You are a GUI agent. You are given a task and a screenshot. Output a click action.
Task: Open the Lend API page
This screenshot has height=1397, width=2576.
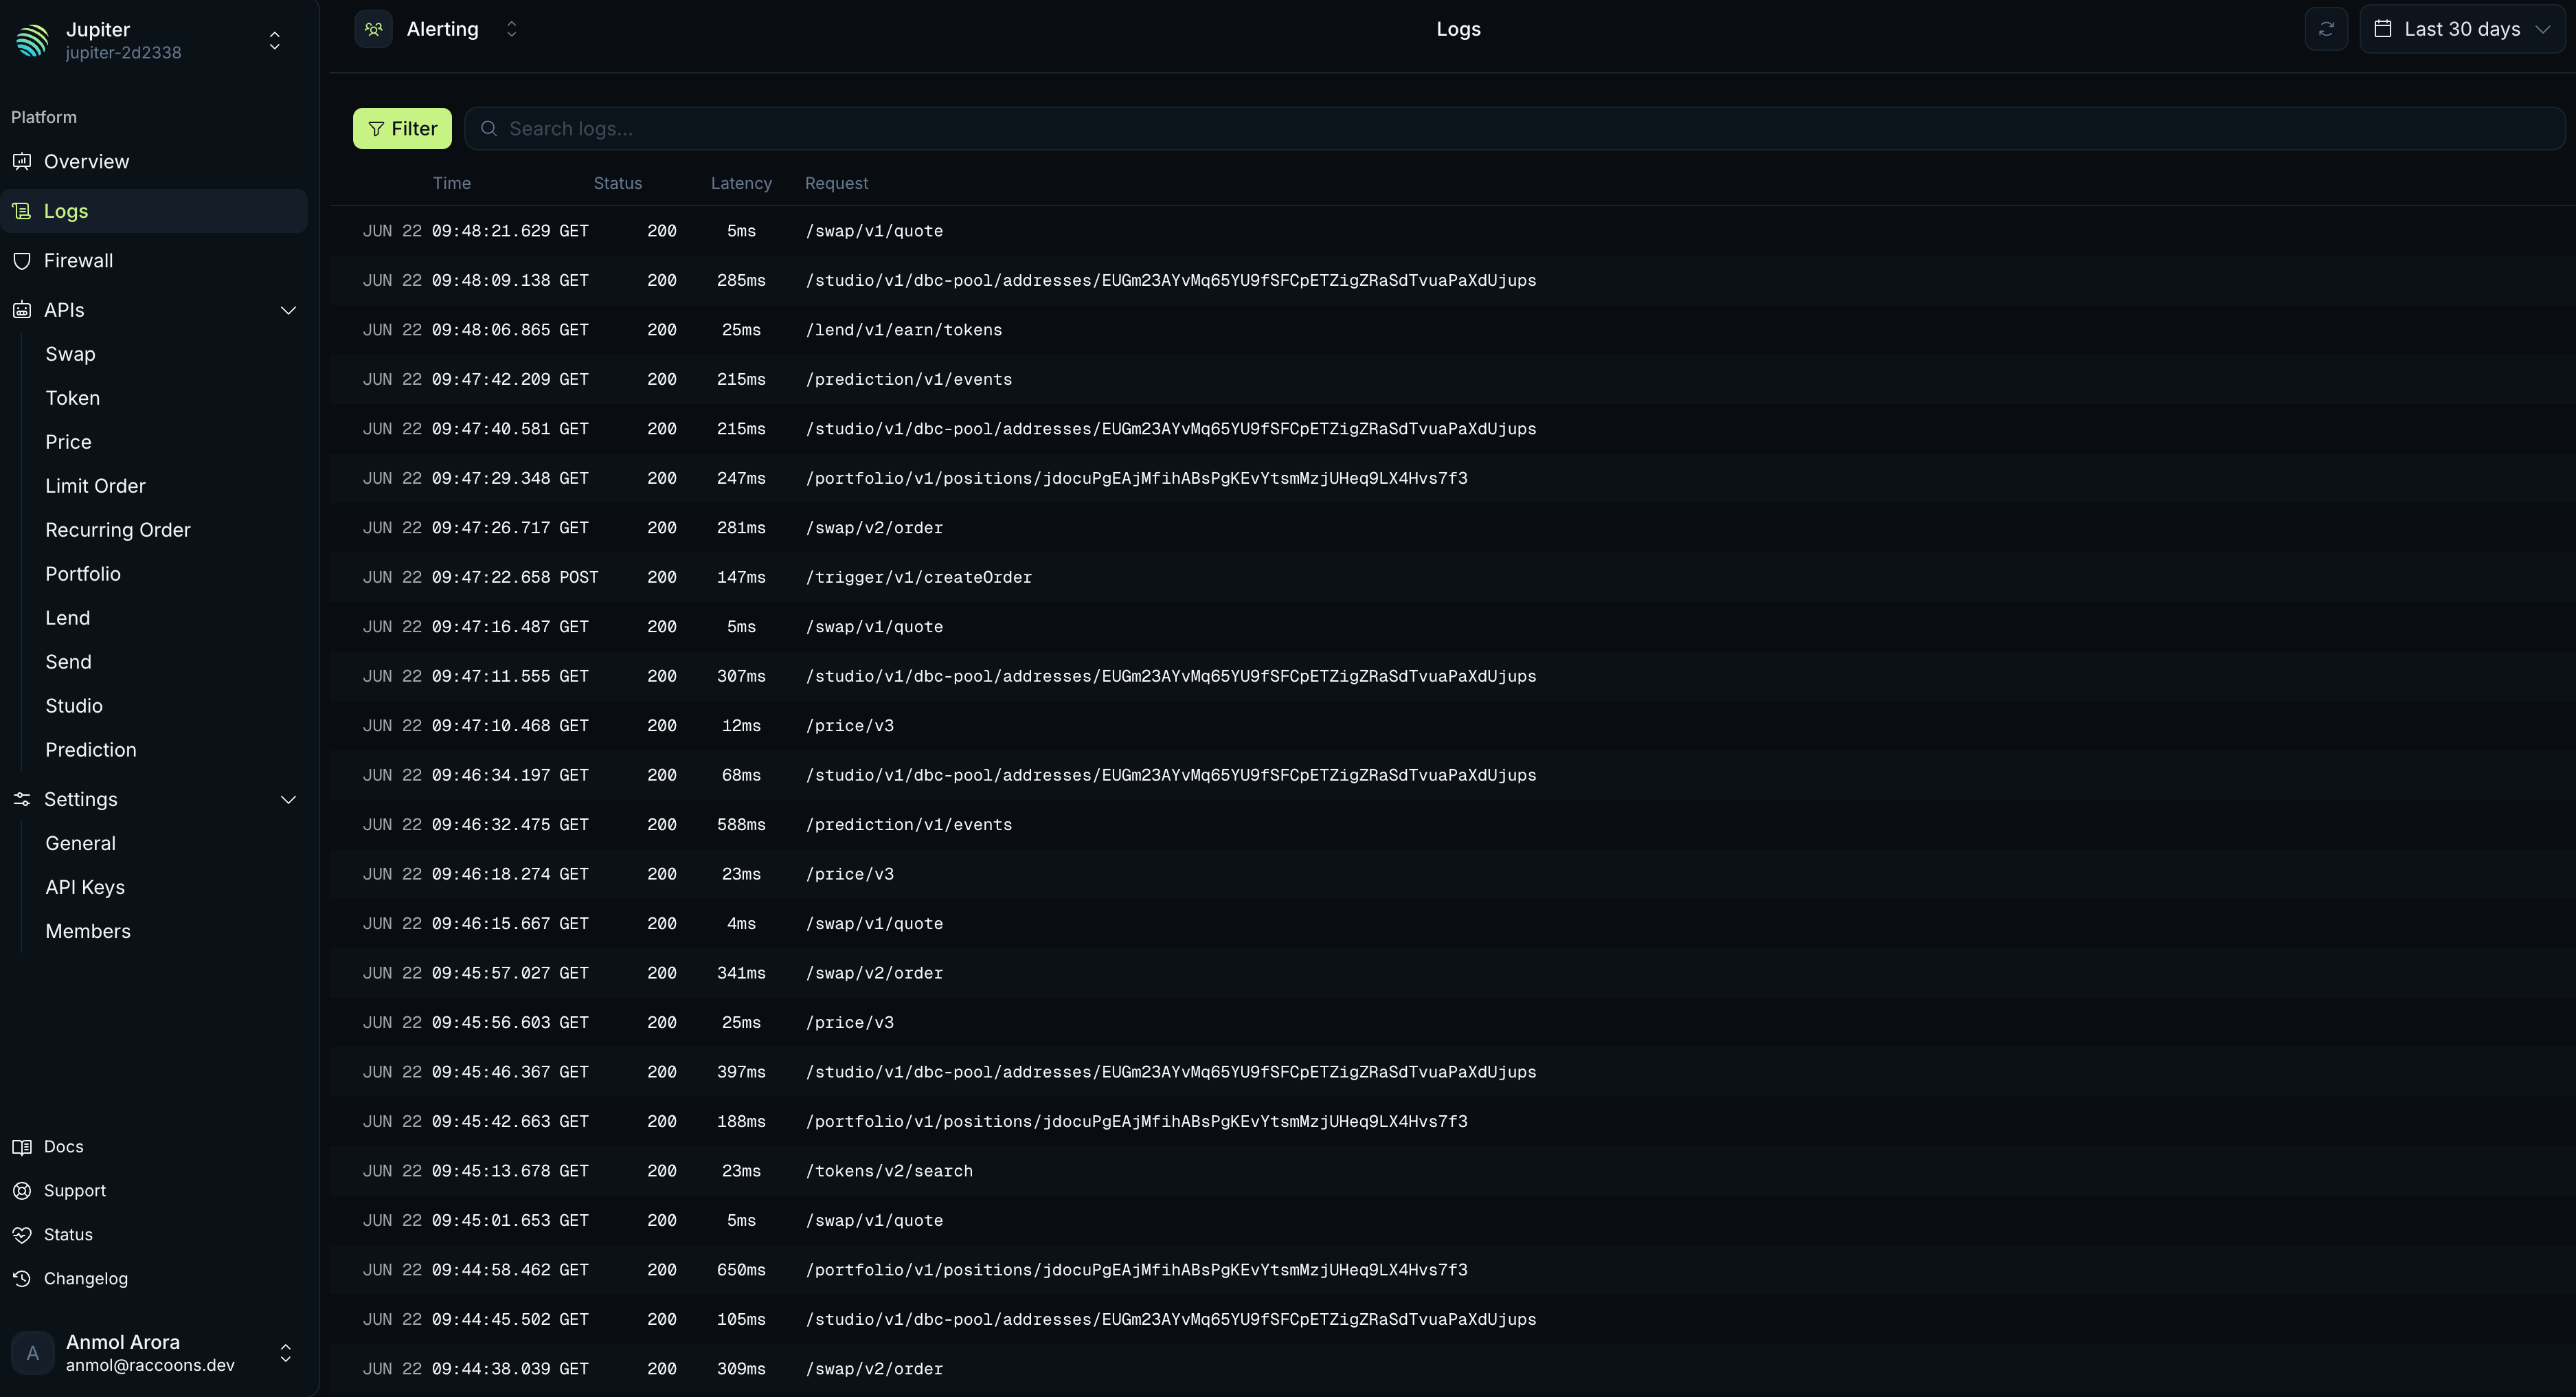(67, 618)
